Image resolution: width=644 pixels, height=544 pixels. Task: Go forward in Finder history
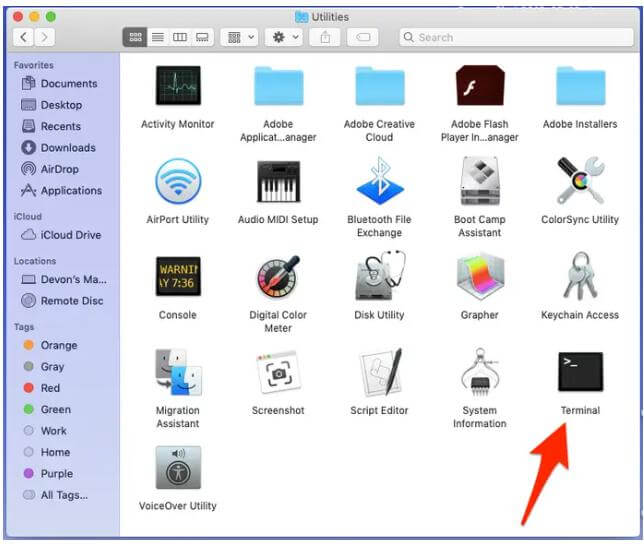(44, 37)
